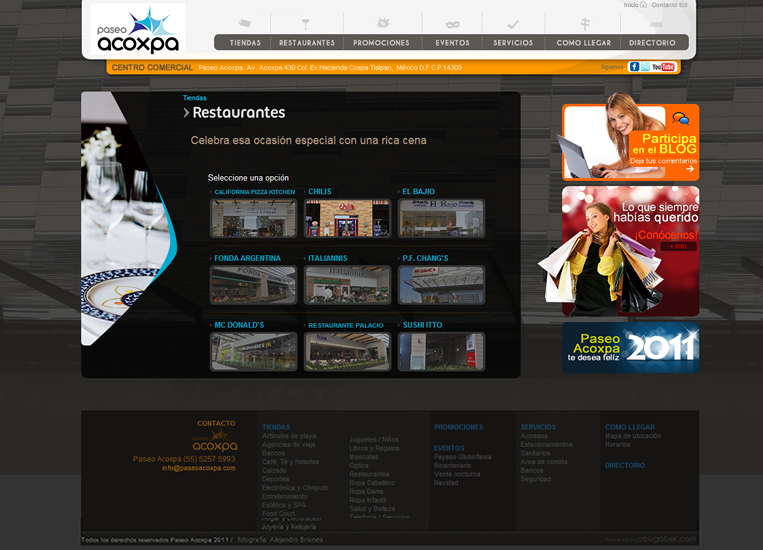This screenshot has width=763, height=550.
Task: Click the Mc Donald's storefront thumbnail
Action: (x=254, y=351)
